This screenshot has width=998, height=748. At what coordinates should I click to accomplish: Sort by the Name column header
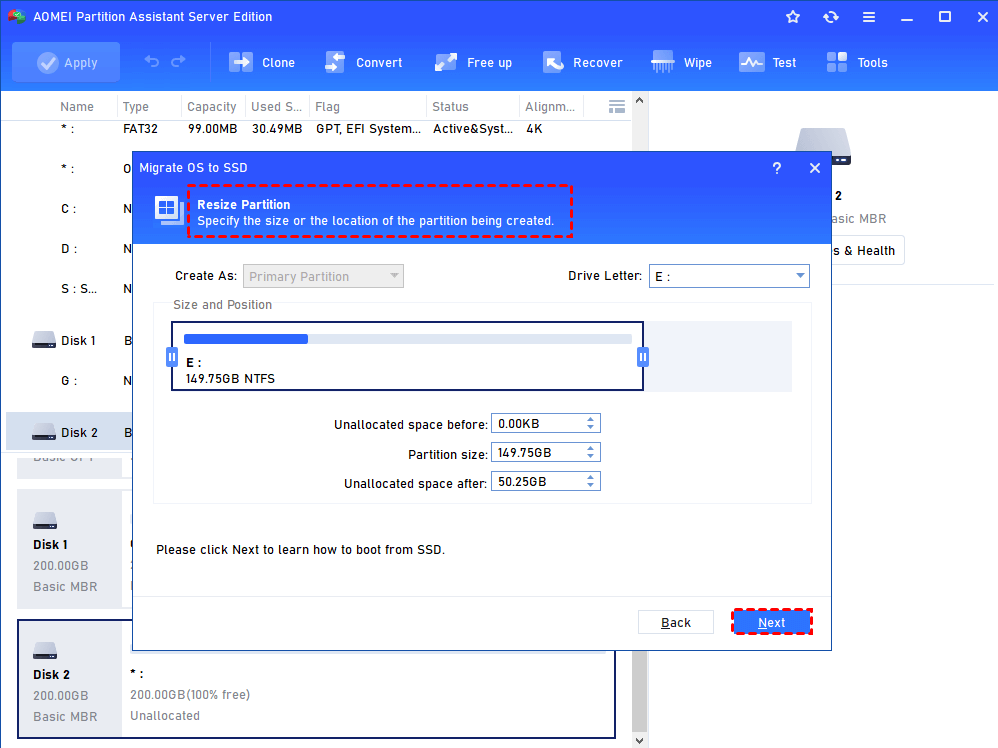76,107
